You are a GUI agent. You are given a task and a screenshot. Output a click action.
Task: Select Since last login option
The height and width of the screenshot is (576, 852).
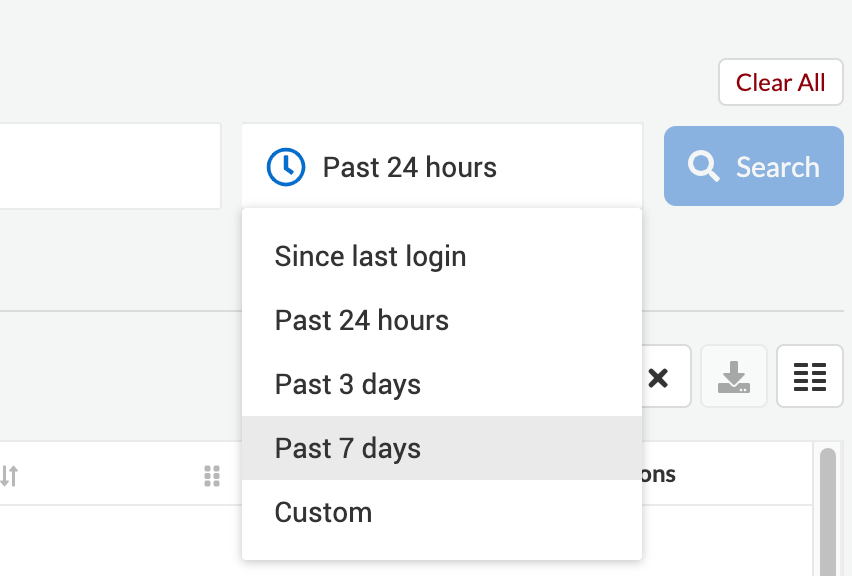point(370,256)
